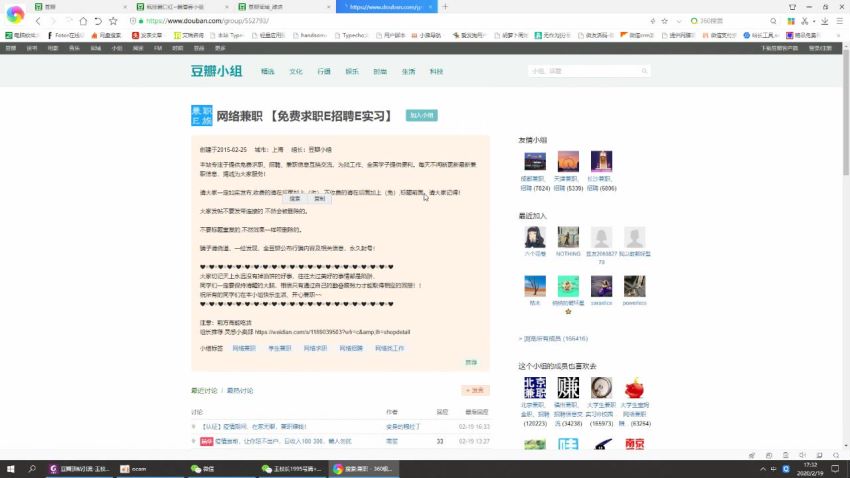Click the favorite star in address bar
Screen dimensions: 850x478
[665, 21]
